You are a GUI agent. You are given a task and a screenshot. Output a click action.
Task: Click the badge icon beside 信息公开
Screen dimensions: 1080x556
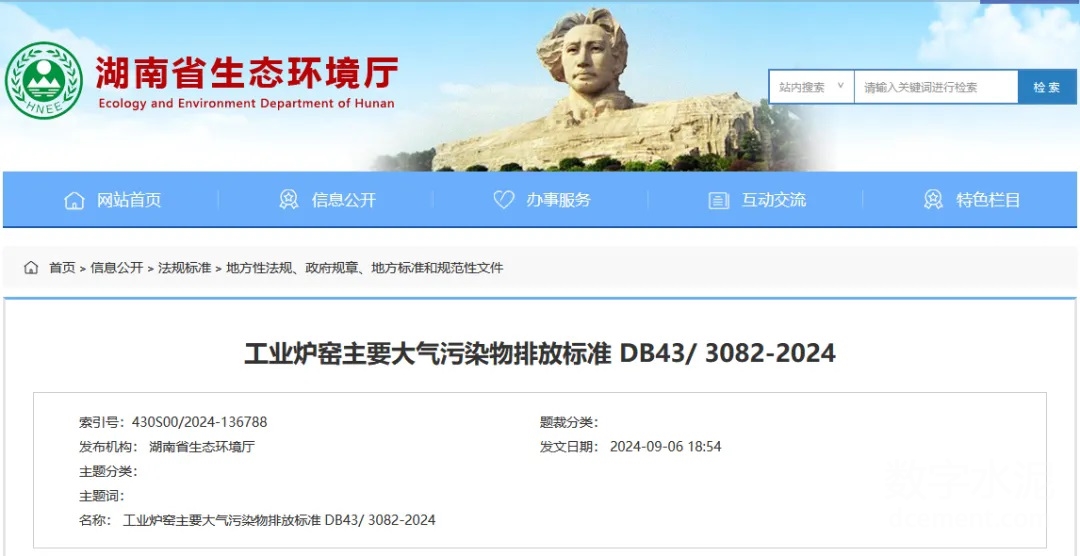289,200
